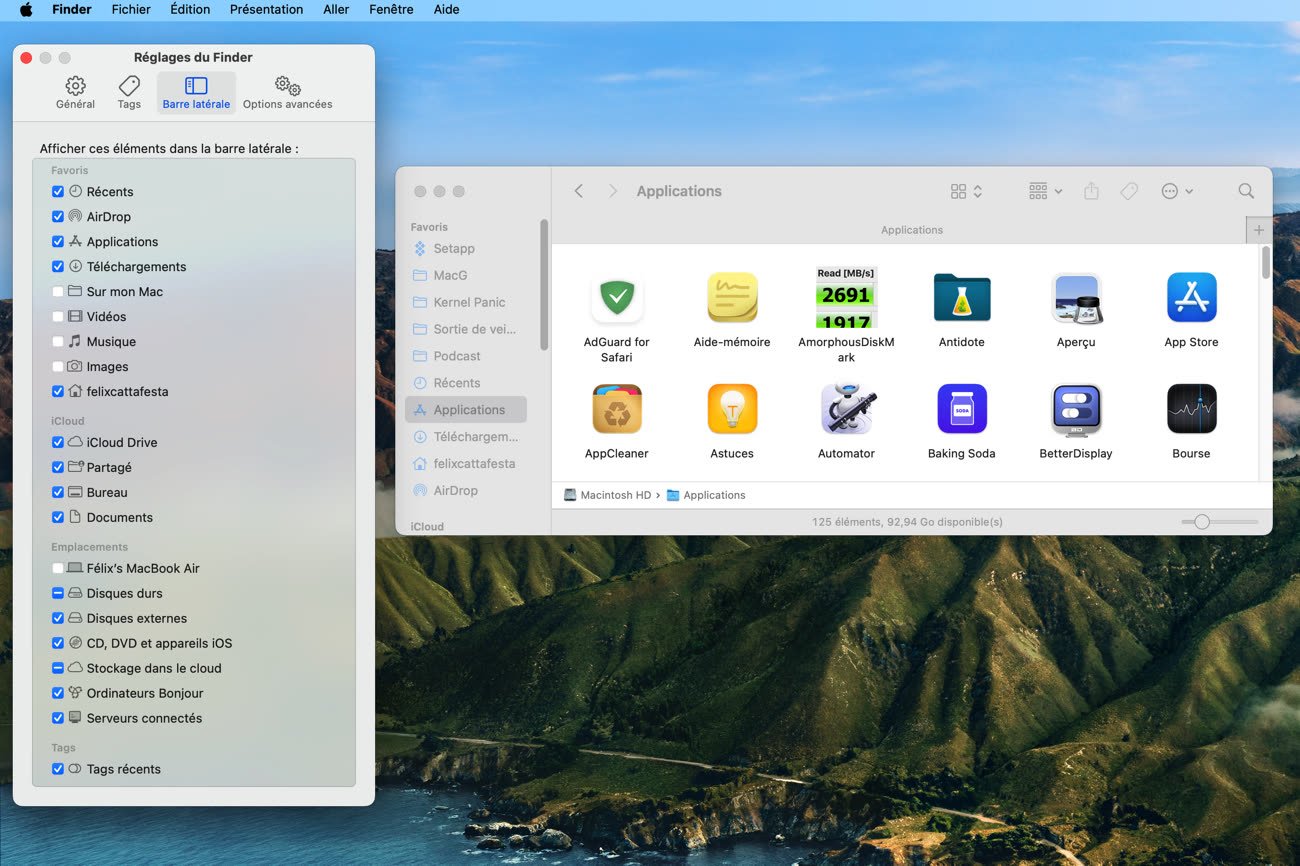Screen dimensions: 1300x866
Task: Click the Finder sidebar scrollbar
Action: (544, 285)
